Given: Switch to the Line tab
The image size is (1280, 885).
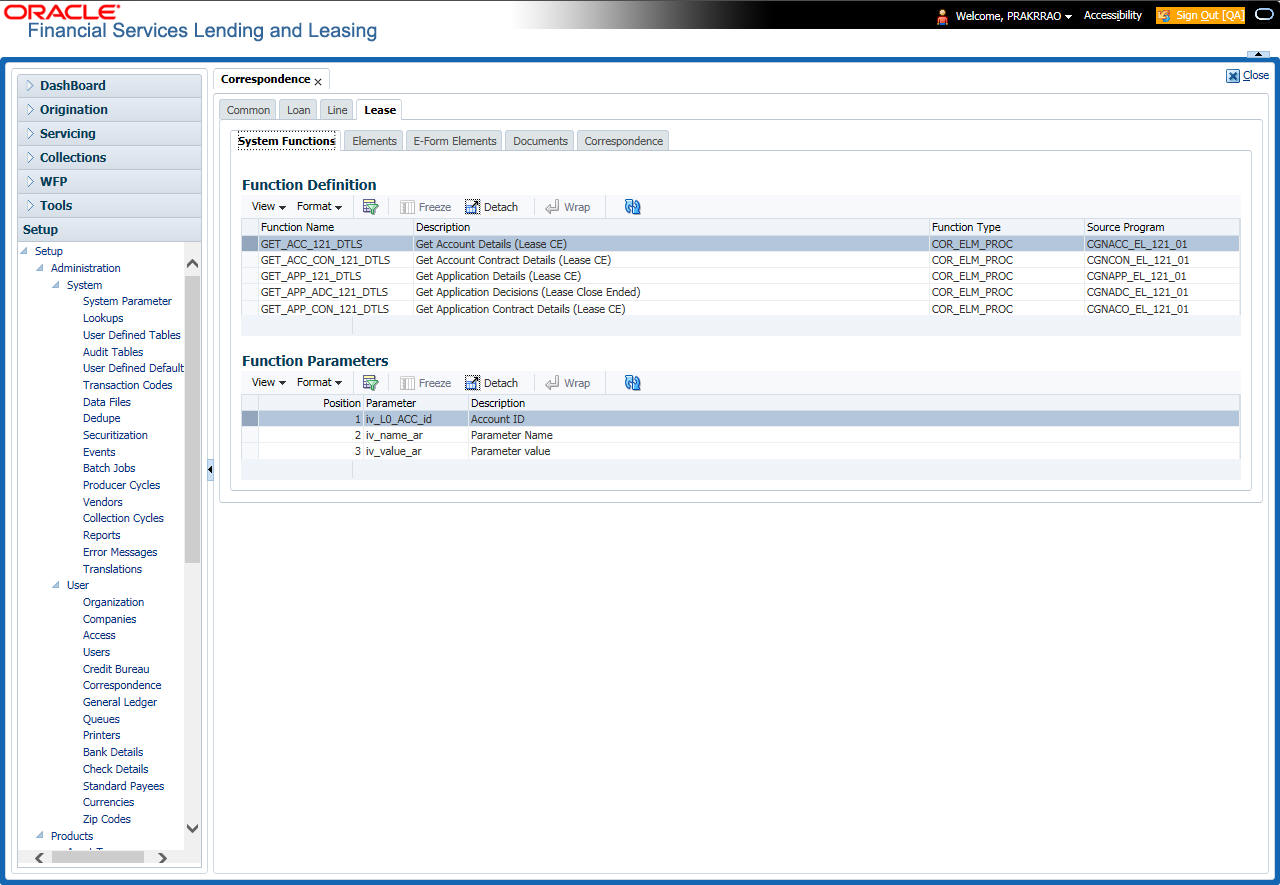Looking at the screenshot, I should 338,110.
